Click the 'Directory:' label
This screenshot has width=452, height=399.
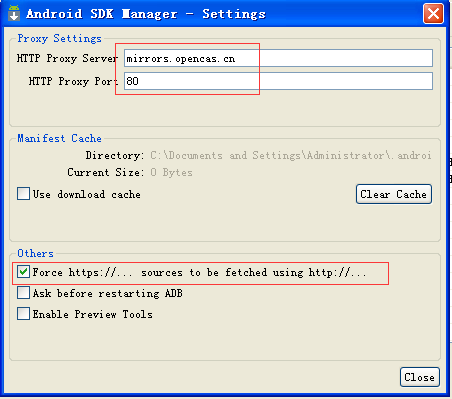(x=115, y=155)
